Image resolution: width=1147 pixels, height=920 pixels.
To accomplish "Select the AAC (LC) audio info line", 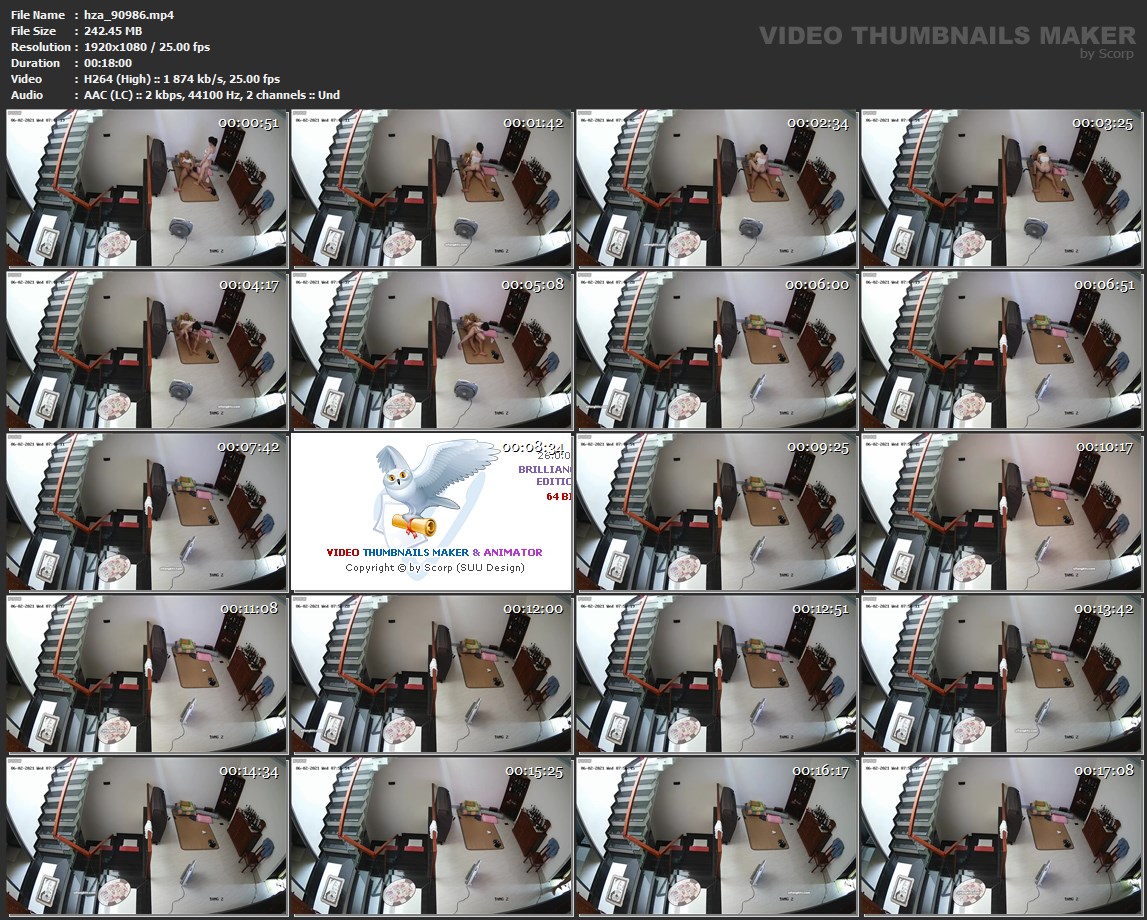I will click(x=212, y=95).
